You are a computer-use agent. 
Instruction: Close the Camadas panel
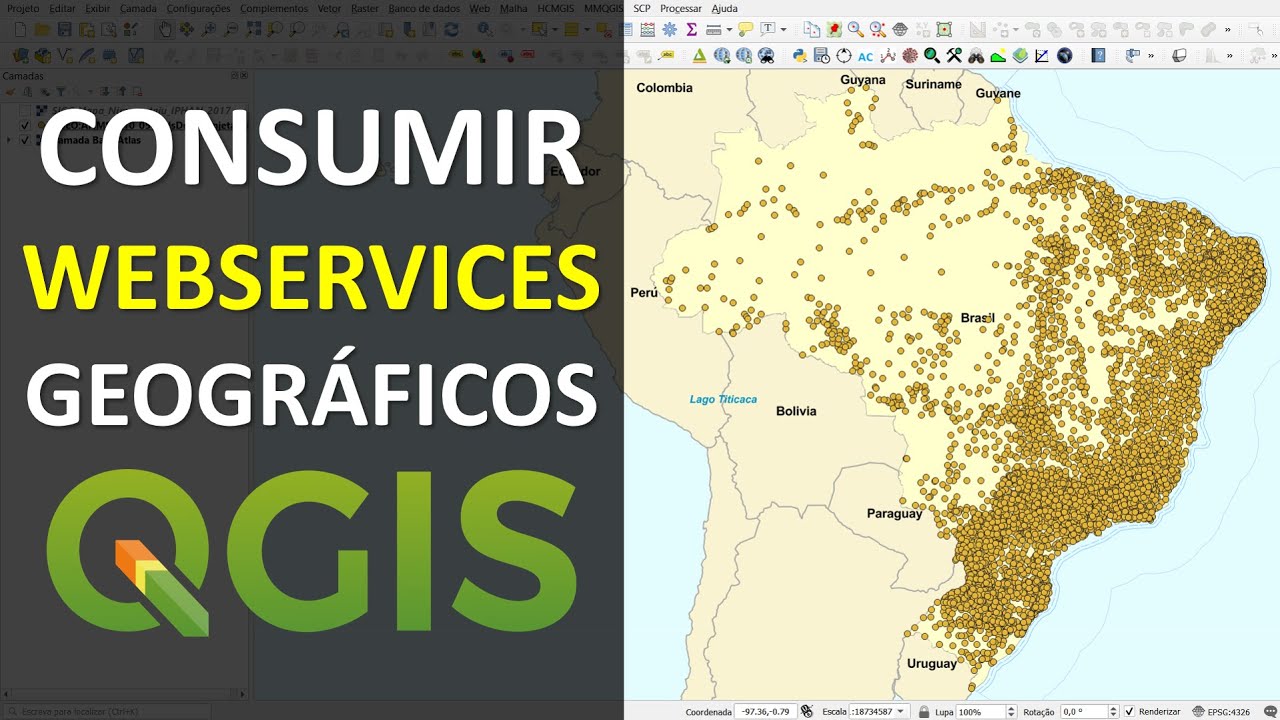pyautogui.click(x=244, y=75)
